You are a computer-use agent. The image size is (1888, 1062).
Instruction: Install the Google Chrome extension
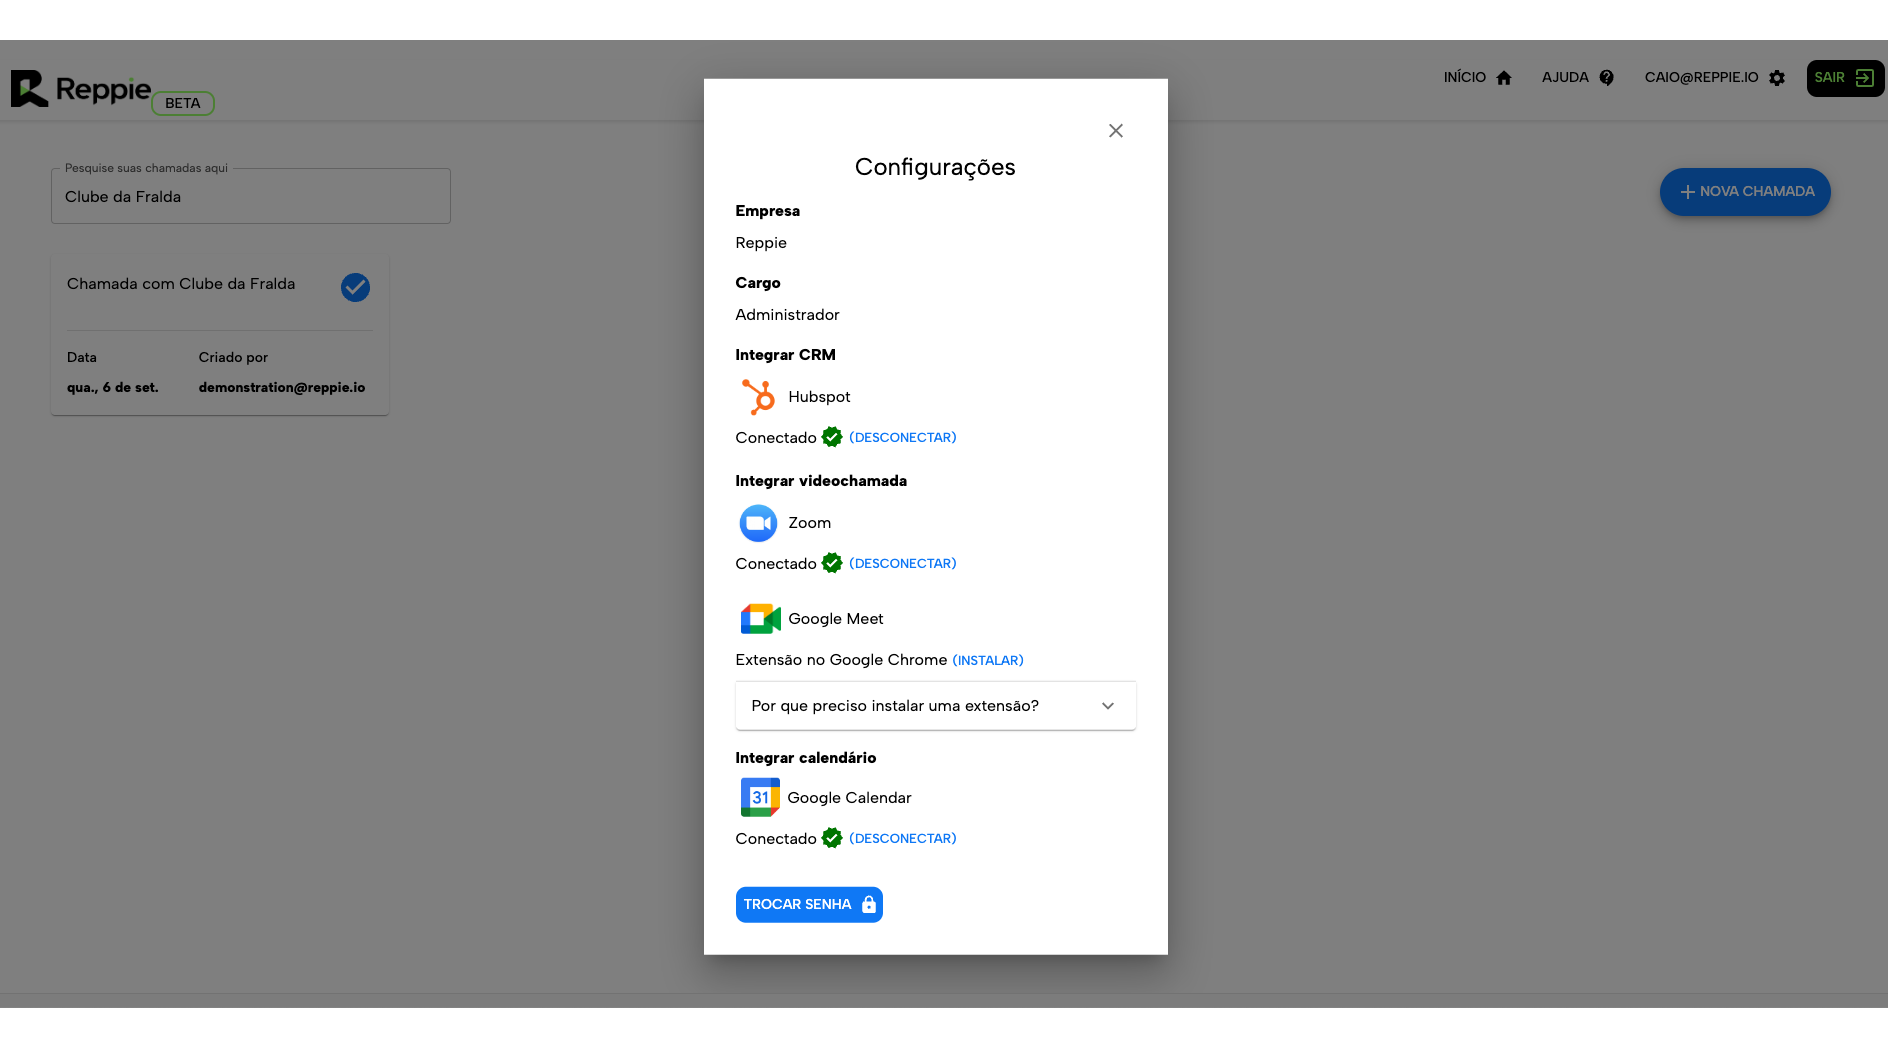coord(987,660)
